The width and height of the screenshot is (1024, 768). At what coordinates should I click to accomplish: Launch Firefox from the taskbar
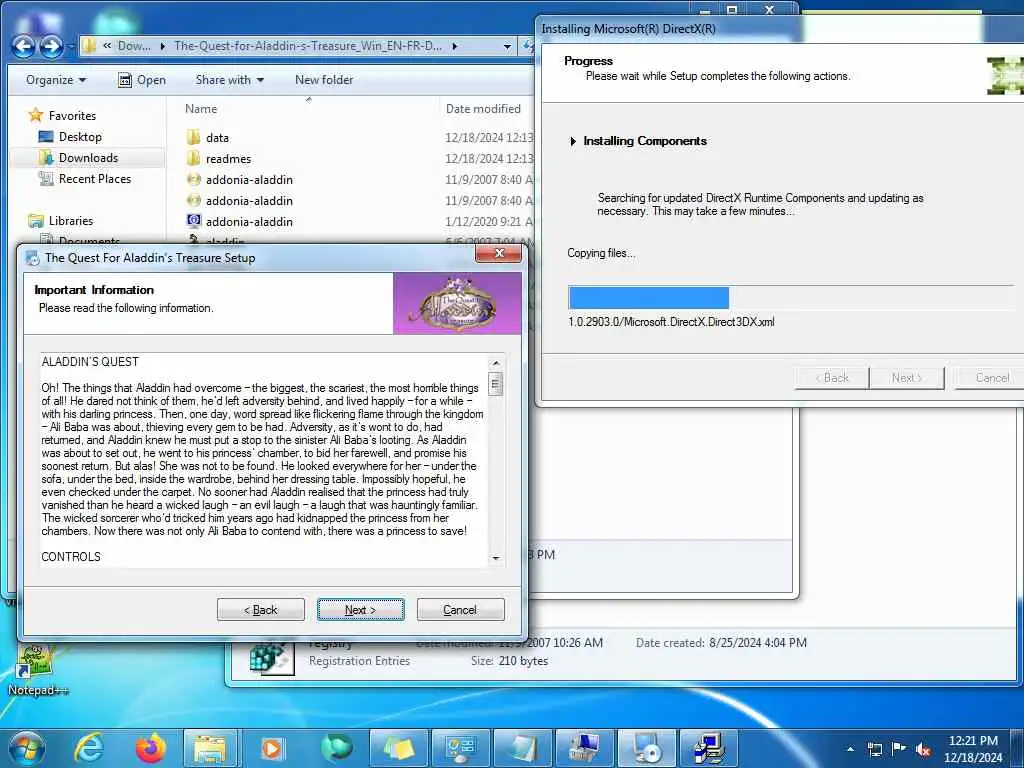point(150,748)
